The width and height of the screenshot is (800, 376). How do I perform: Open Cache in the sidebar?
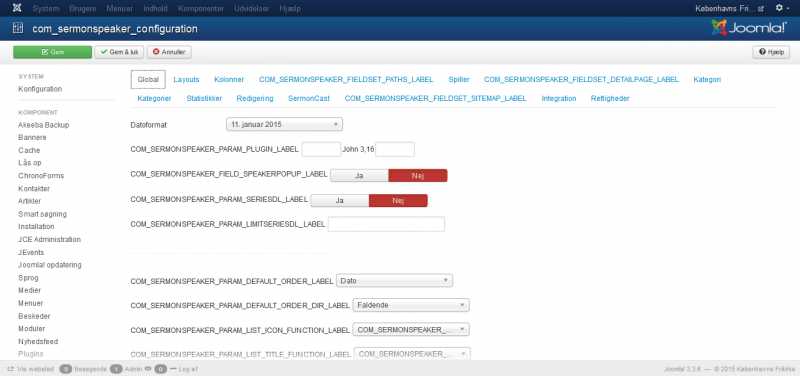[29, 151]
